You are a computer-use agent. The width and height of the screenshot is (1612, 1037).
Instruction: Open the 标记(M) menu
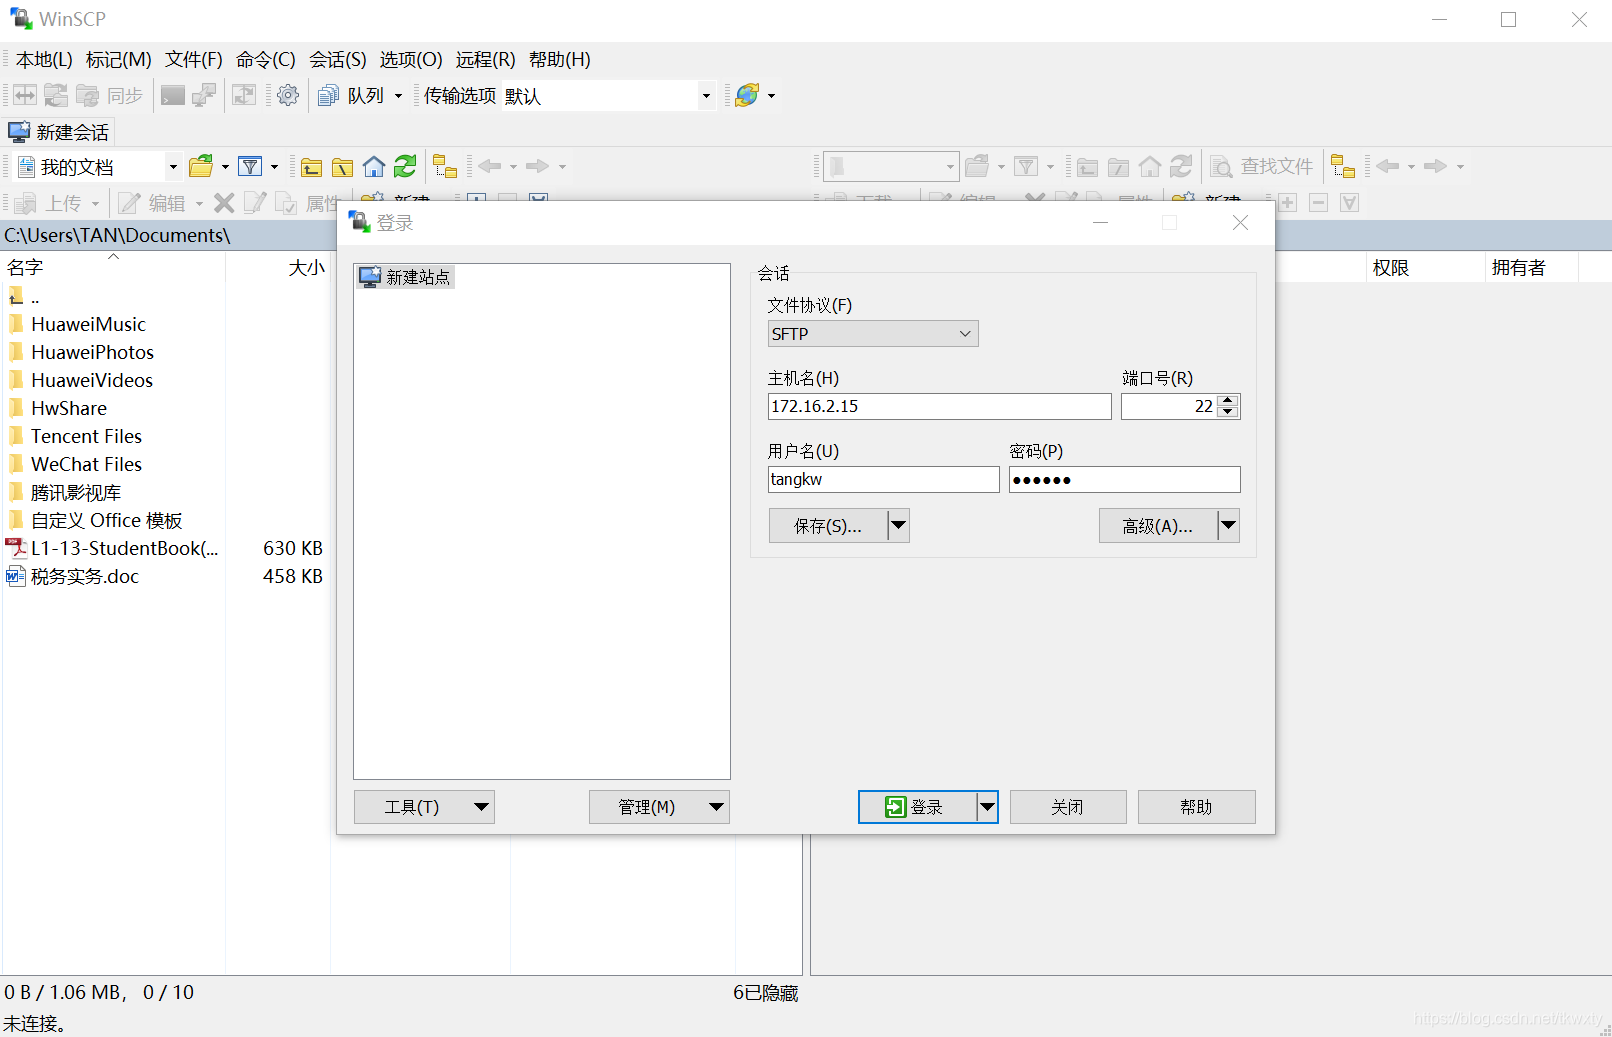tap(118, 60)
